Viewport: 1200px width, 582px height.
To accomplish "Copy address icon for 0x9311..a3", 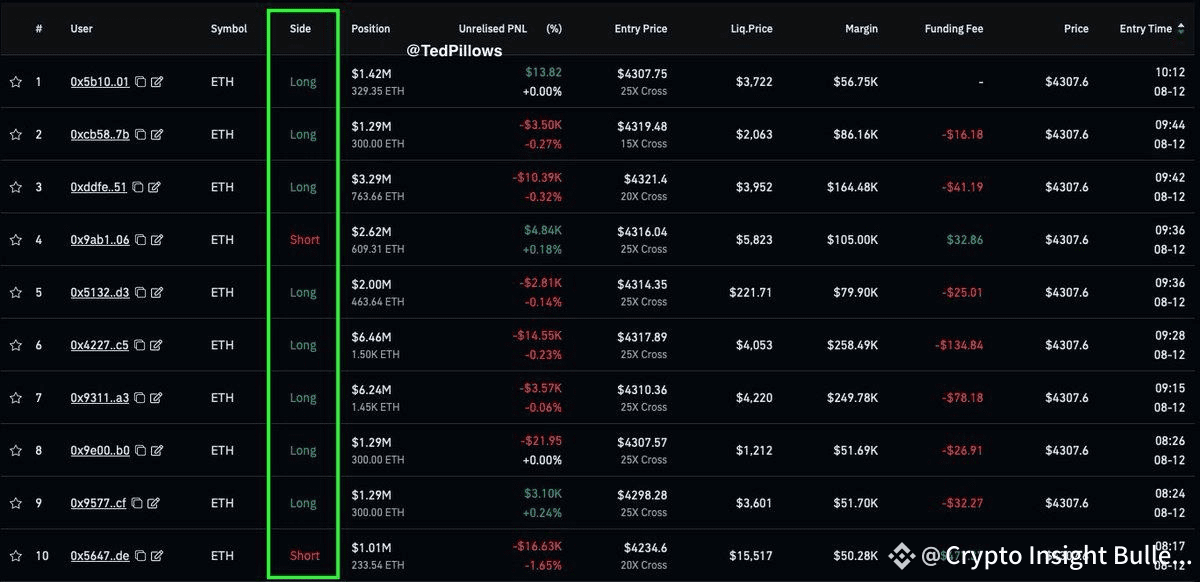I will pyautogui.click(x=140, y=398).
